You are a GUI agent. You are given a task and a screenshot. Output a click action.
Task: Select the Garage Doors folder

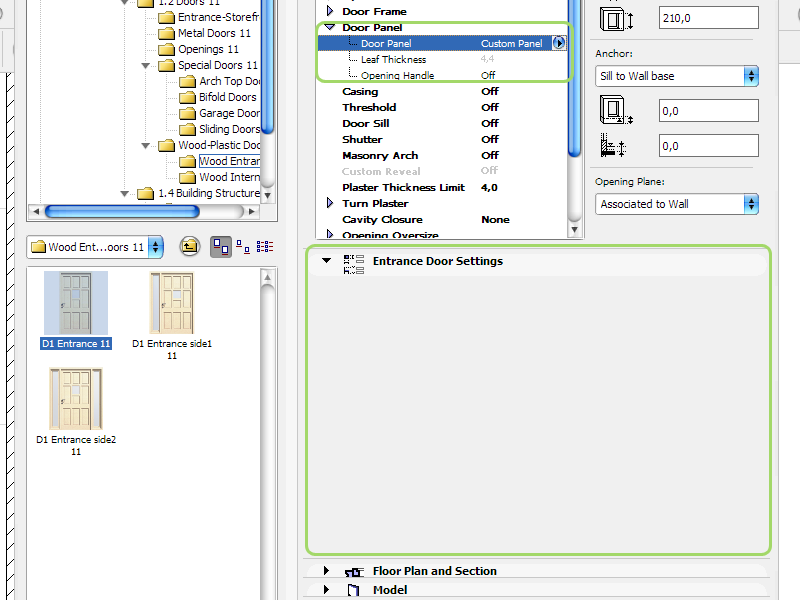(x=220, y=113)
